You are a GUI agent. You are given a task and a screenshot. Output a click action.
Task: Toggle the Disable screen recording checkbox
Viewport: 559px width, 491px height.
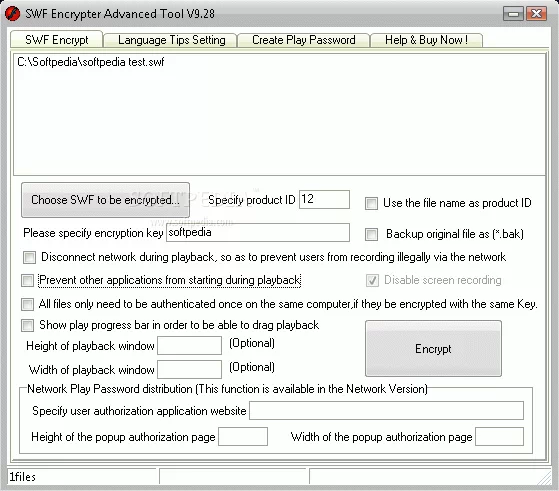click(x=372, y=281)
